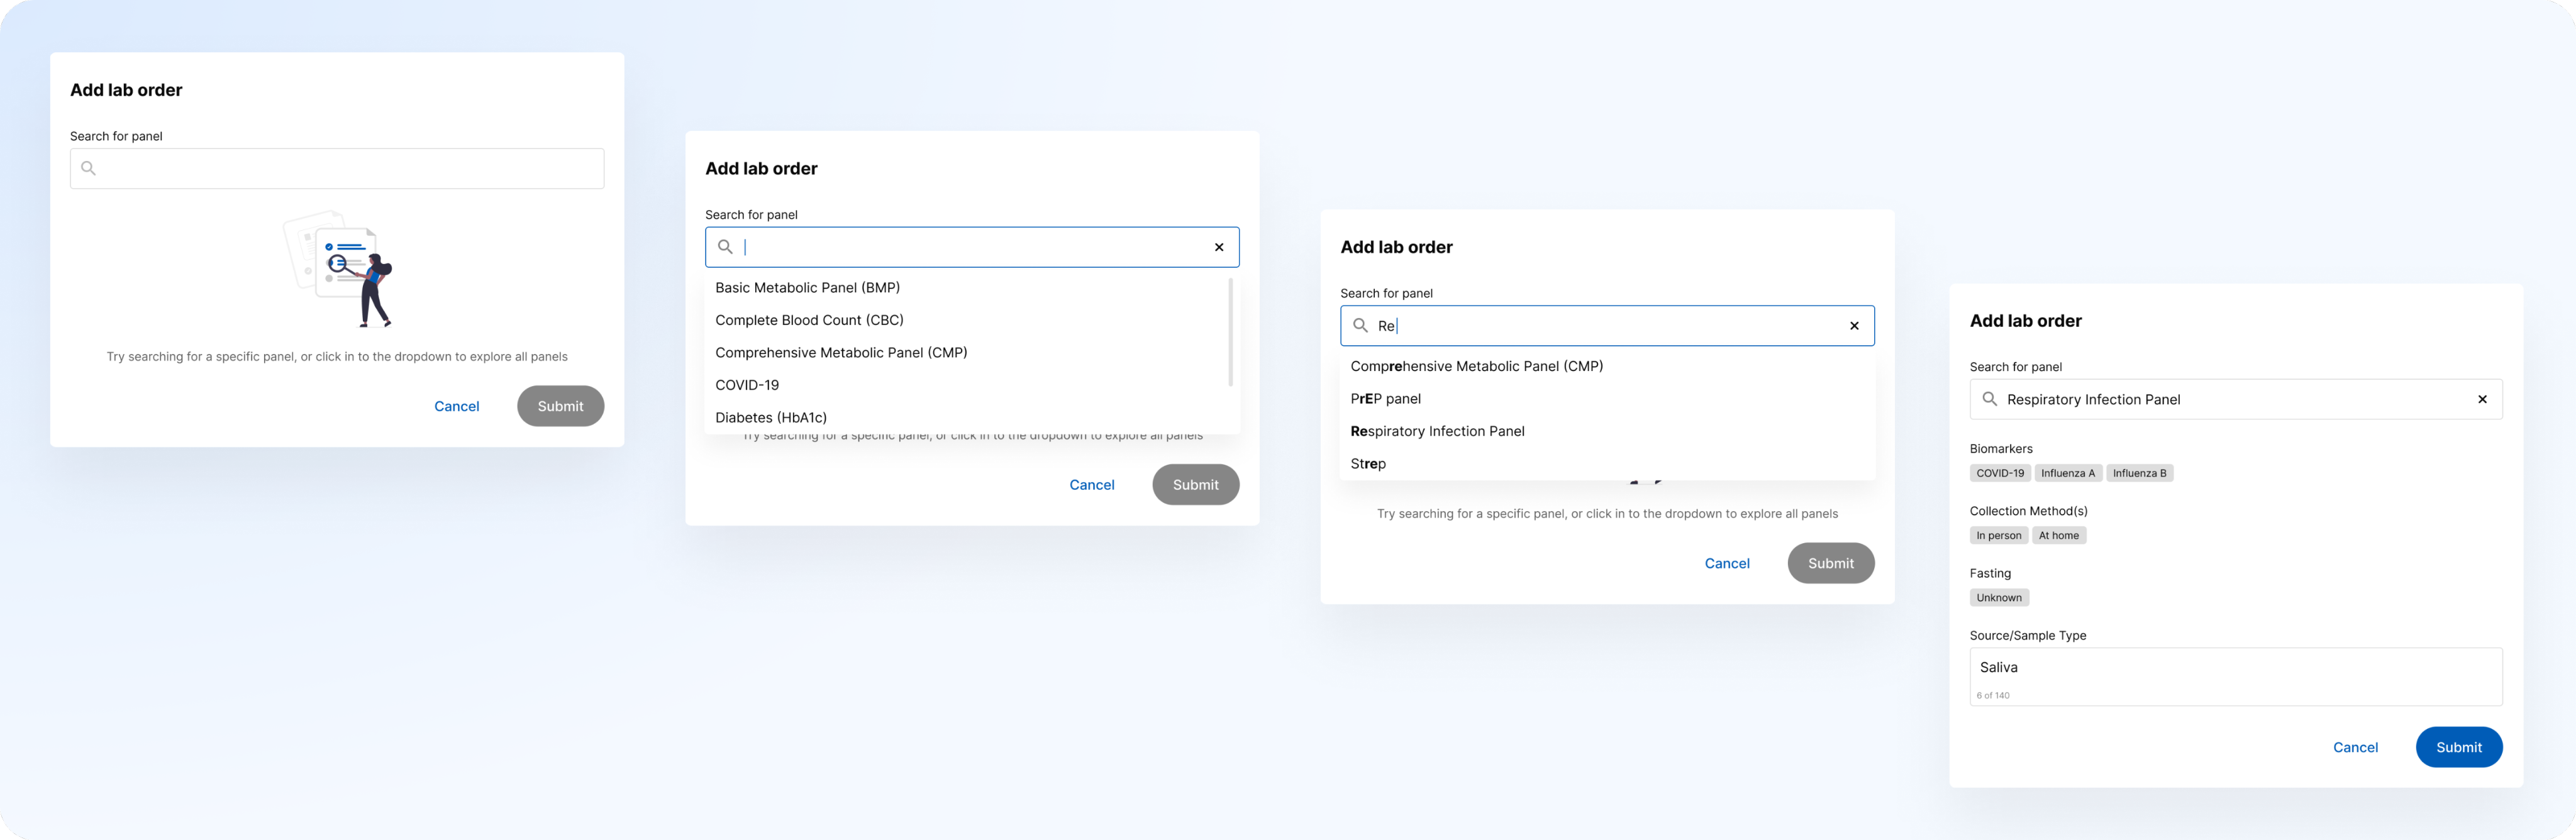Remove the selected Respiratory Infection Panel with X
The image size is (2576, 840).
(2482, 399)
